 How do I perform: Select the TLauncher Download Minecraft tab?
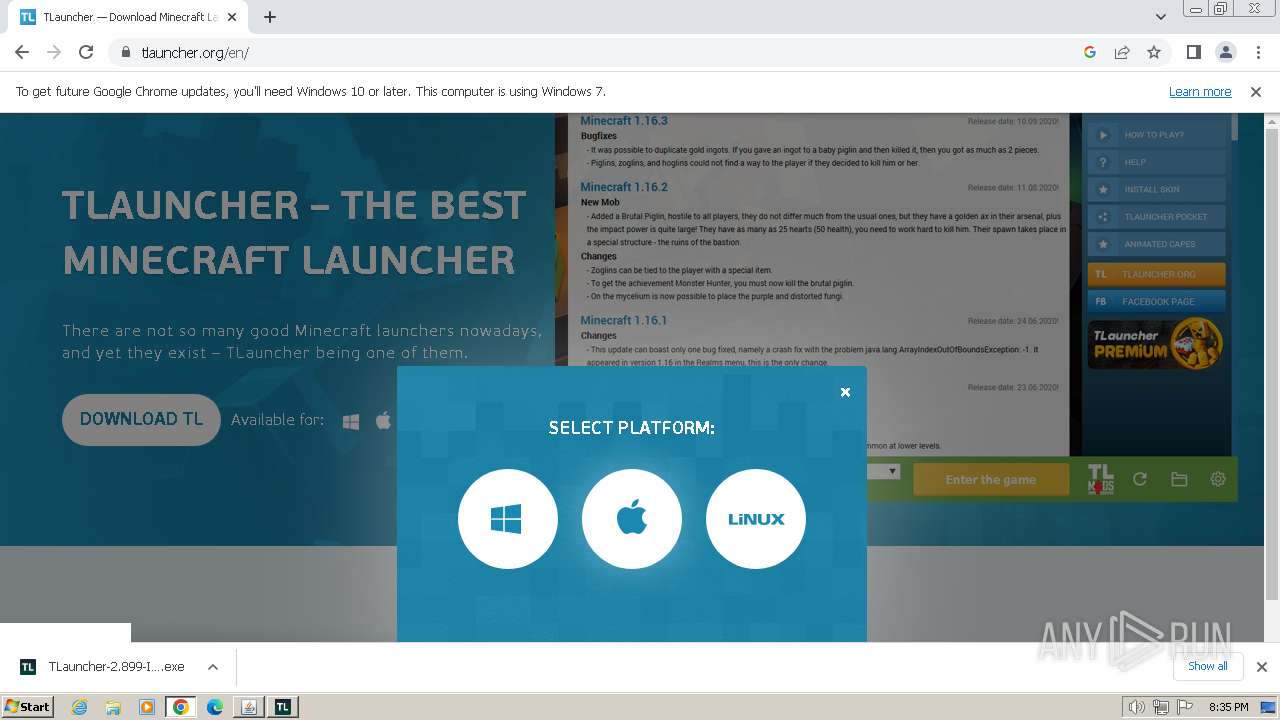[x=130, y=17]
